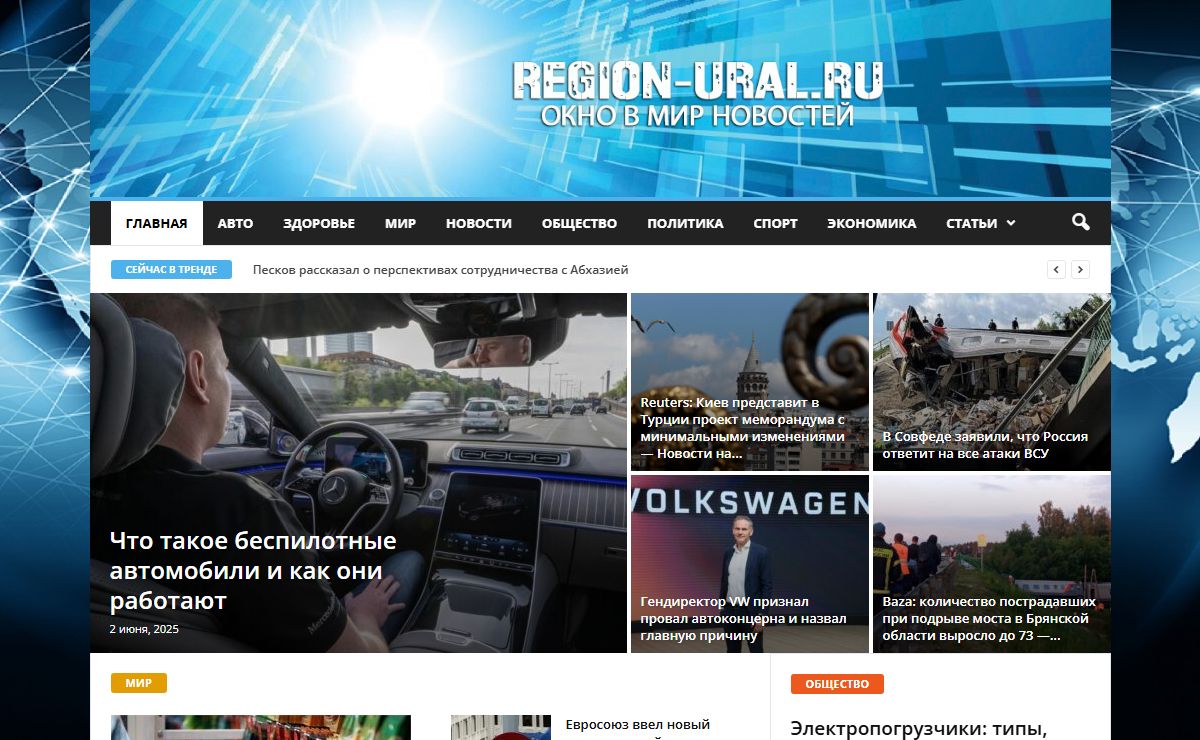Viewport: 1200px width, 740px height.
Task: Select the Мир menu item
Action: (400, 223)
